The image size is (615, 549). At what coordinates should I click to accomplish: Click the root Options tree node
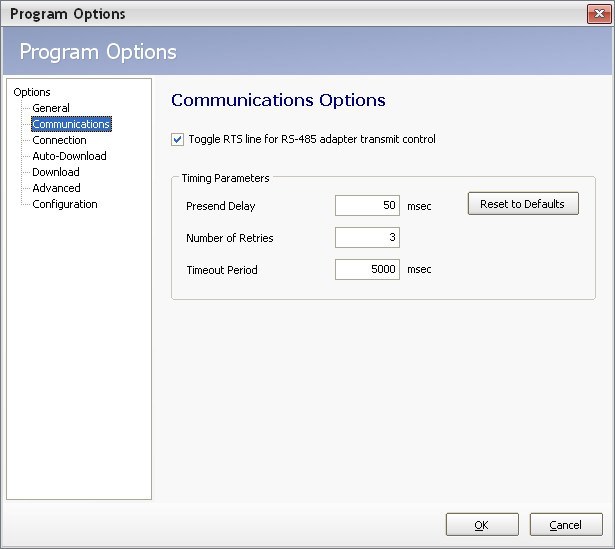[x=32, y=92]
